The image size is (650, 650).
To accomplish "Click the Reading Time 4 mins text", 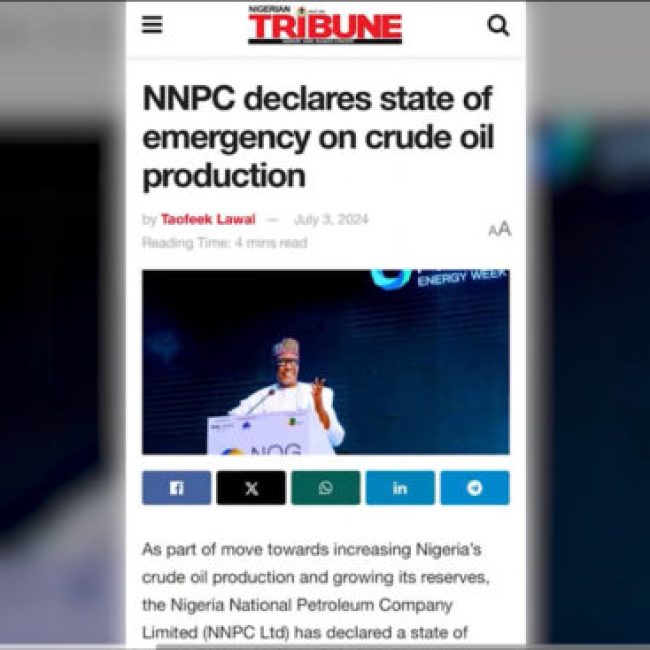I will click(224, 243).
